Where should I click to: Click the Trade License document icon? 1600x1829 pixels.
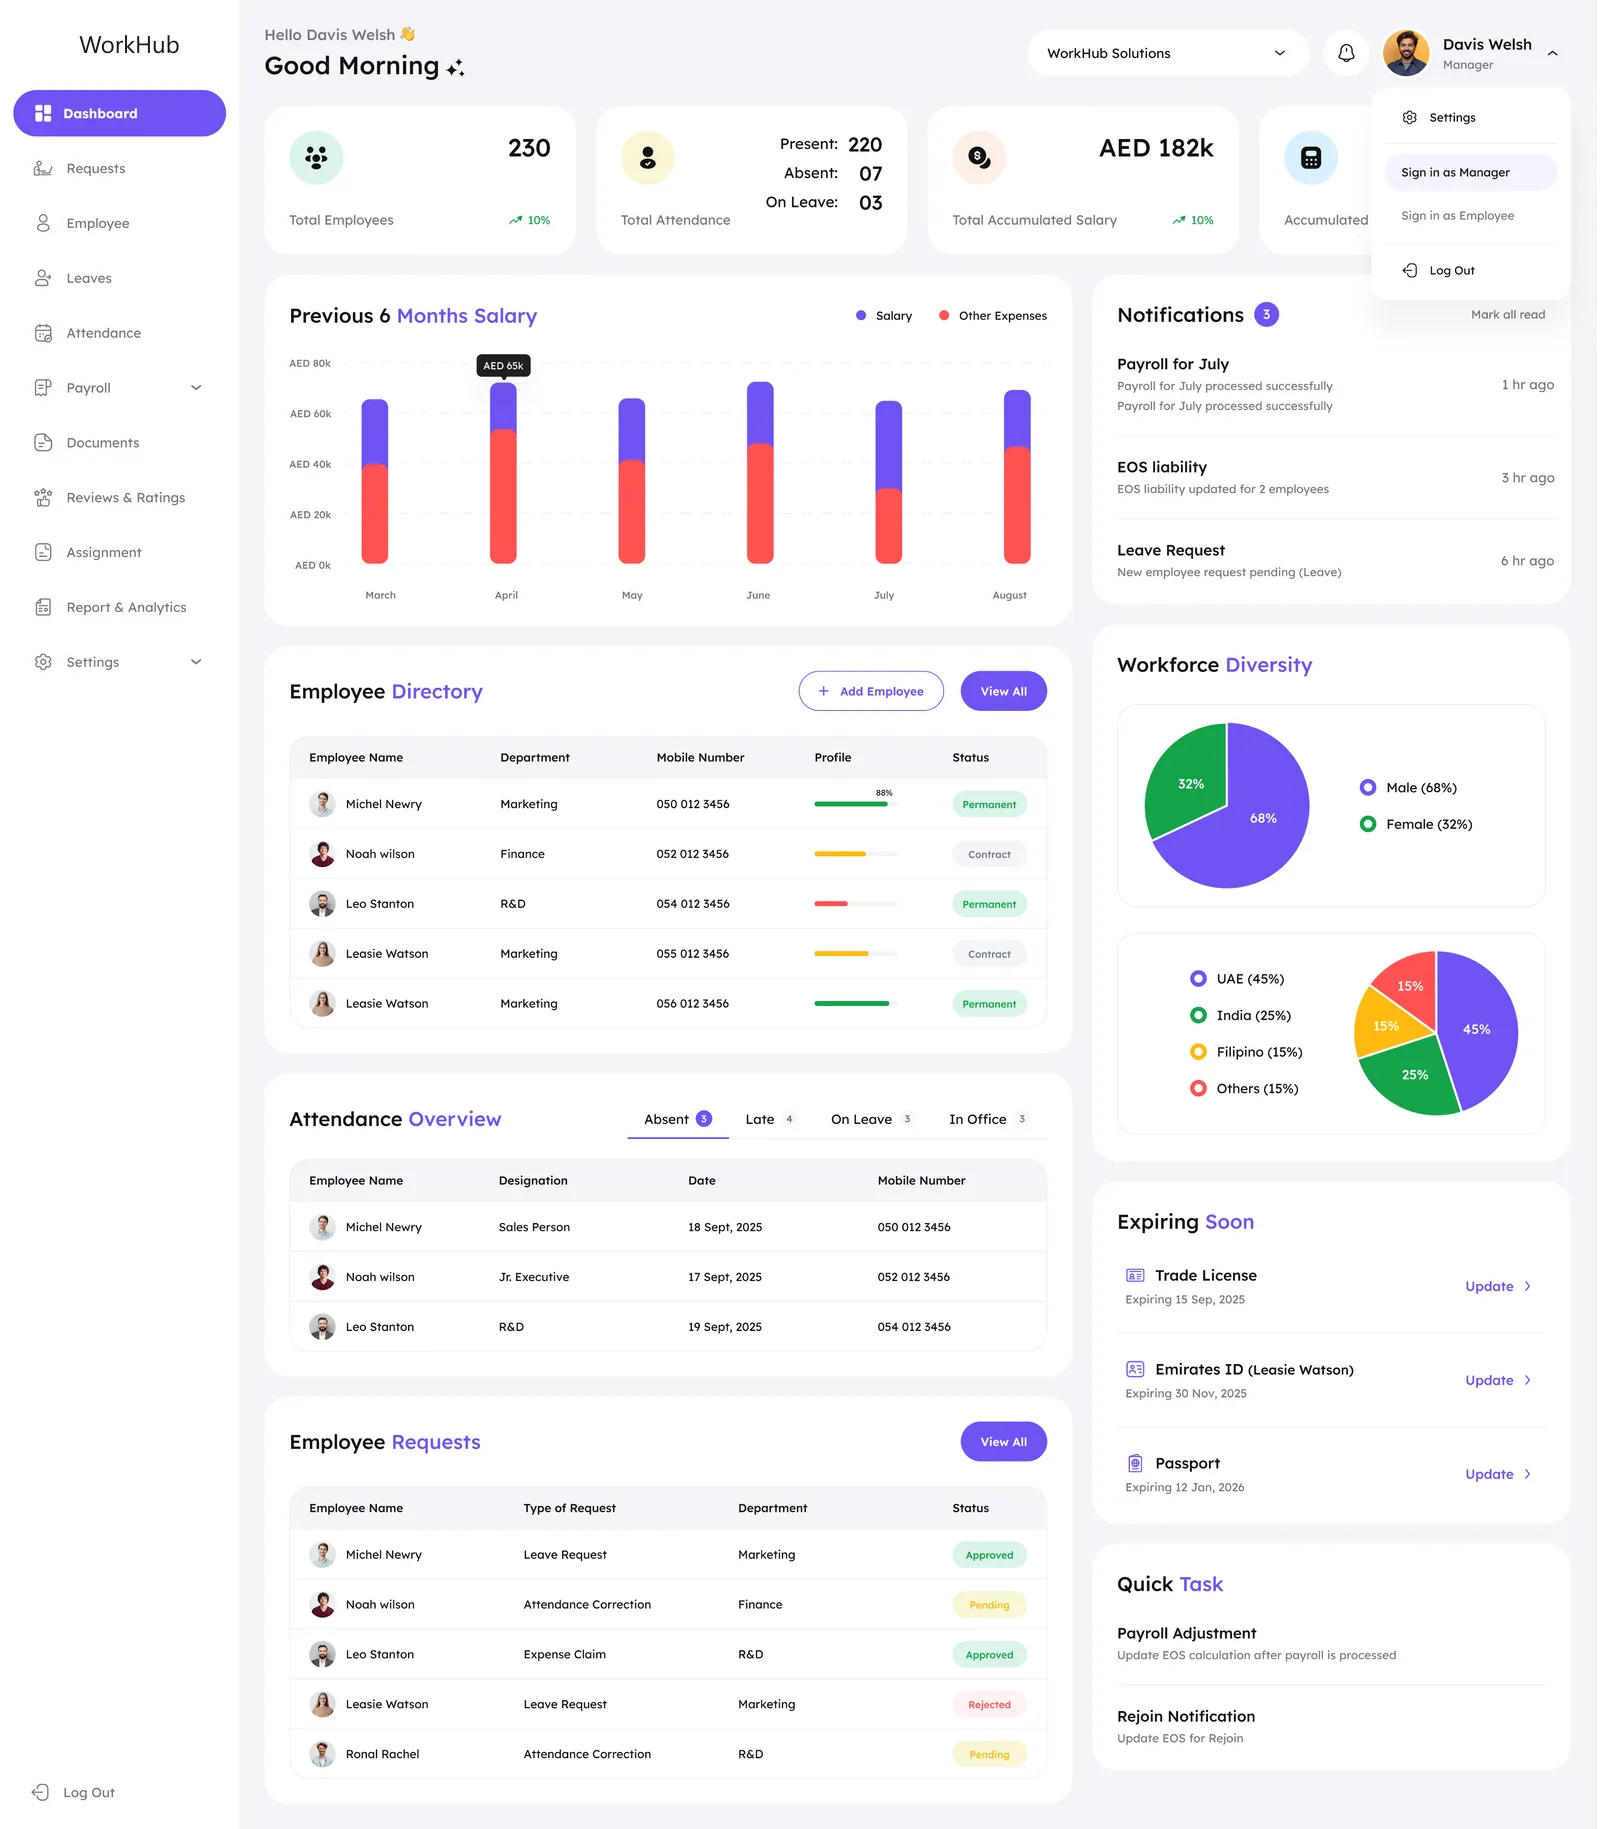(x=1135, y=1275)
